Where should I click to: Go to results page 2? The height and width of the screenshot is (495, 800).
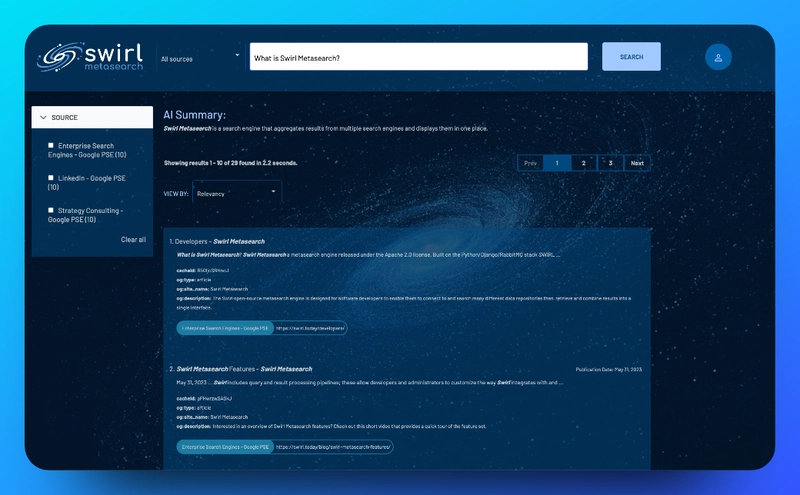point(584,163)
